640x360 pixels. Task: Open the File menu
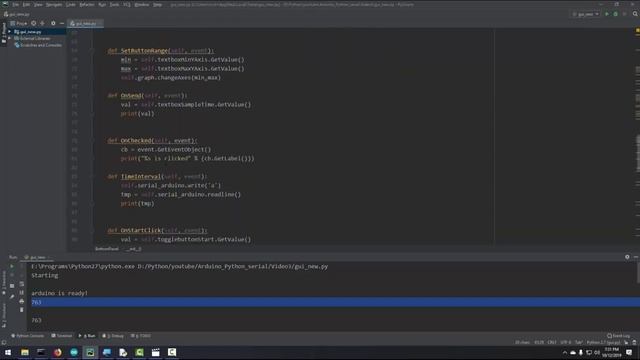(x=16, y=4)
